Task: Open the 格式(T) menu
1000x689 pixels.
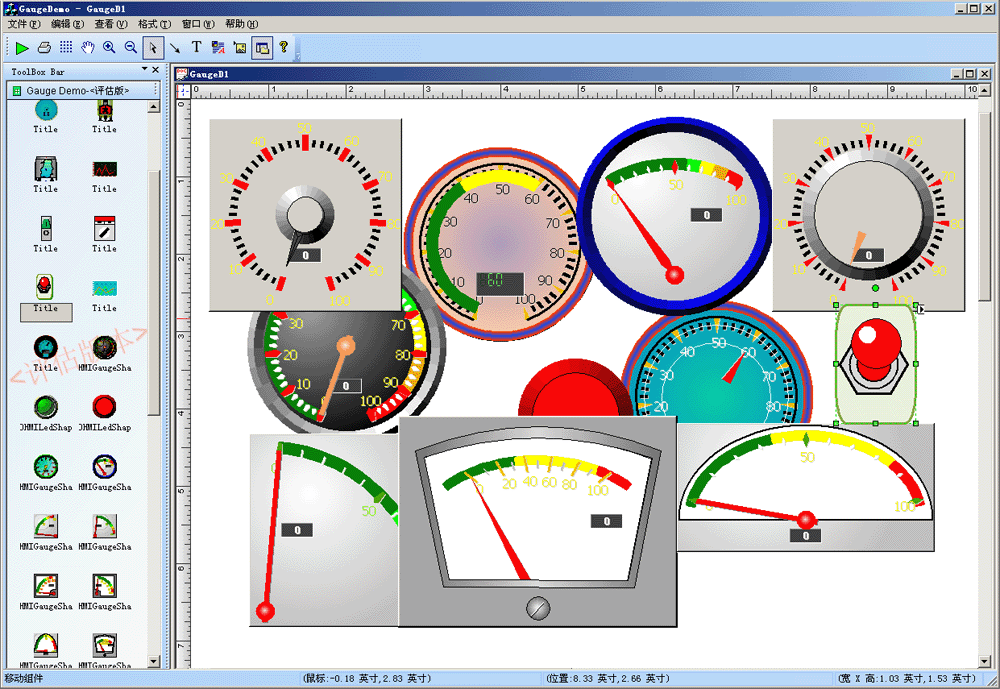Action: (154, 24)
